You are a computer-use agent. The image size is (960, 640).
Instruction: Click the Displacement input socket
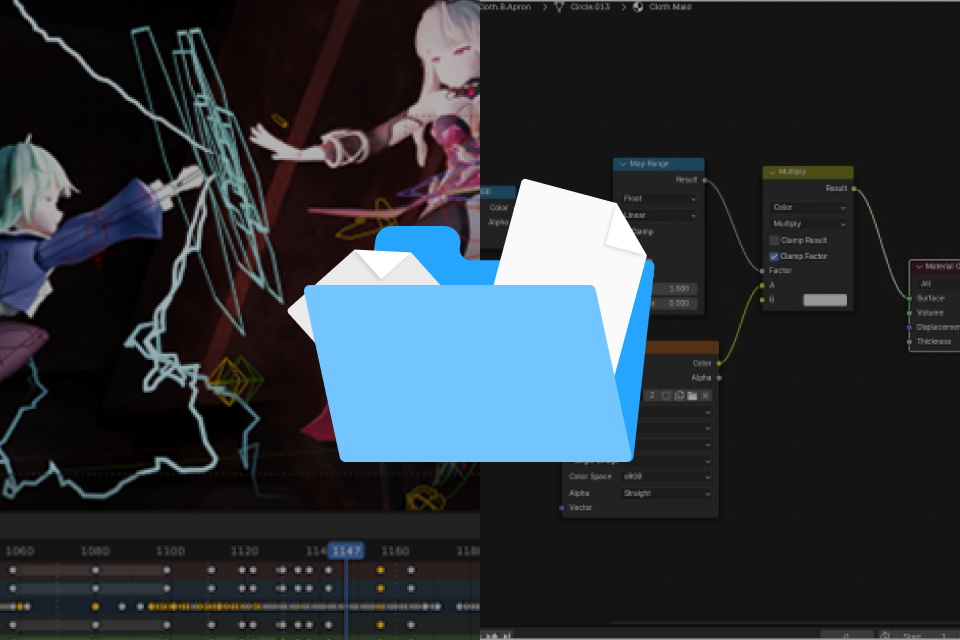pyautogui.click(x=909, y=327)
